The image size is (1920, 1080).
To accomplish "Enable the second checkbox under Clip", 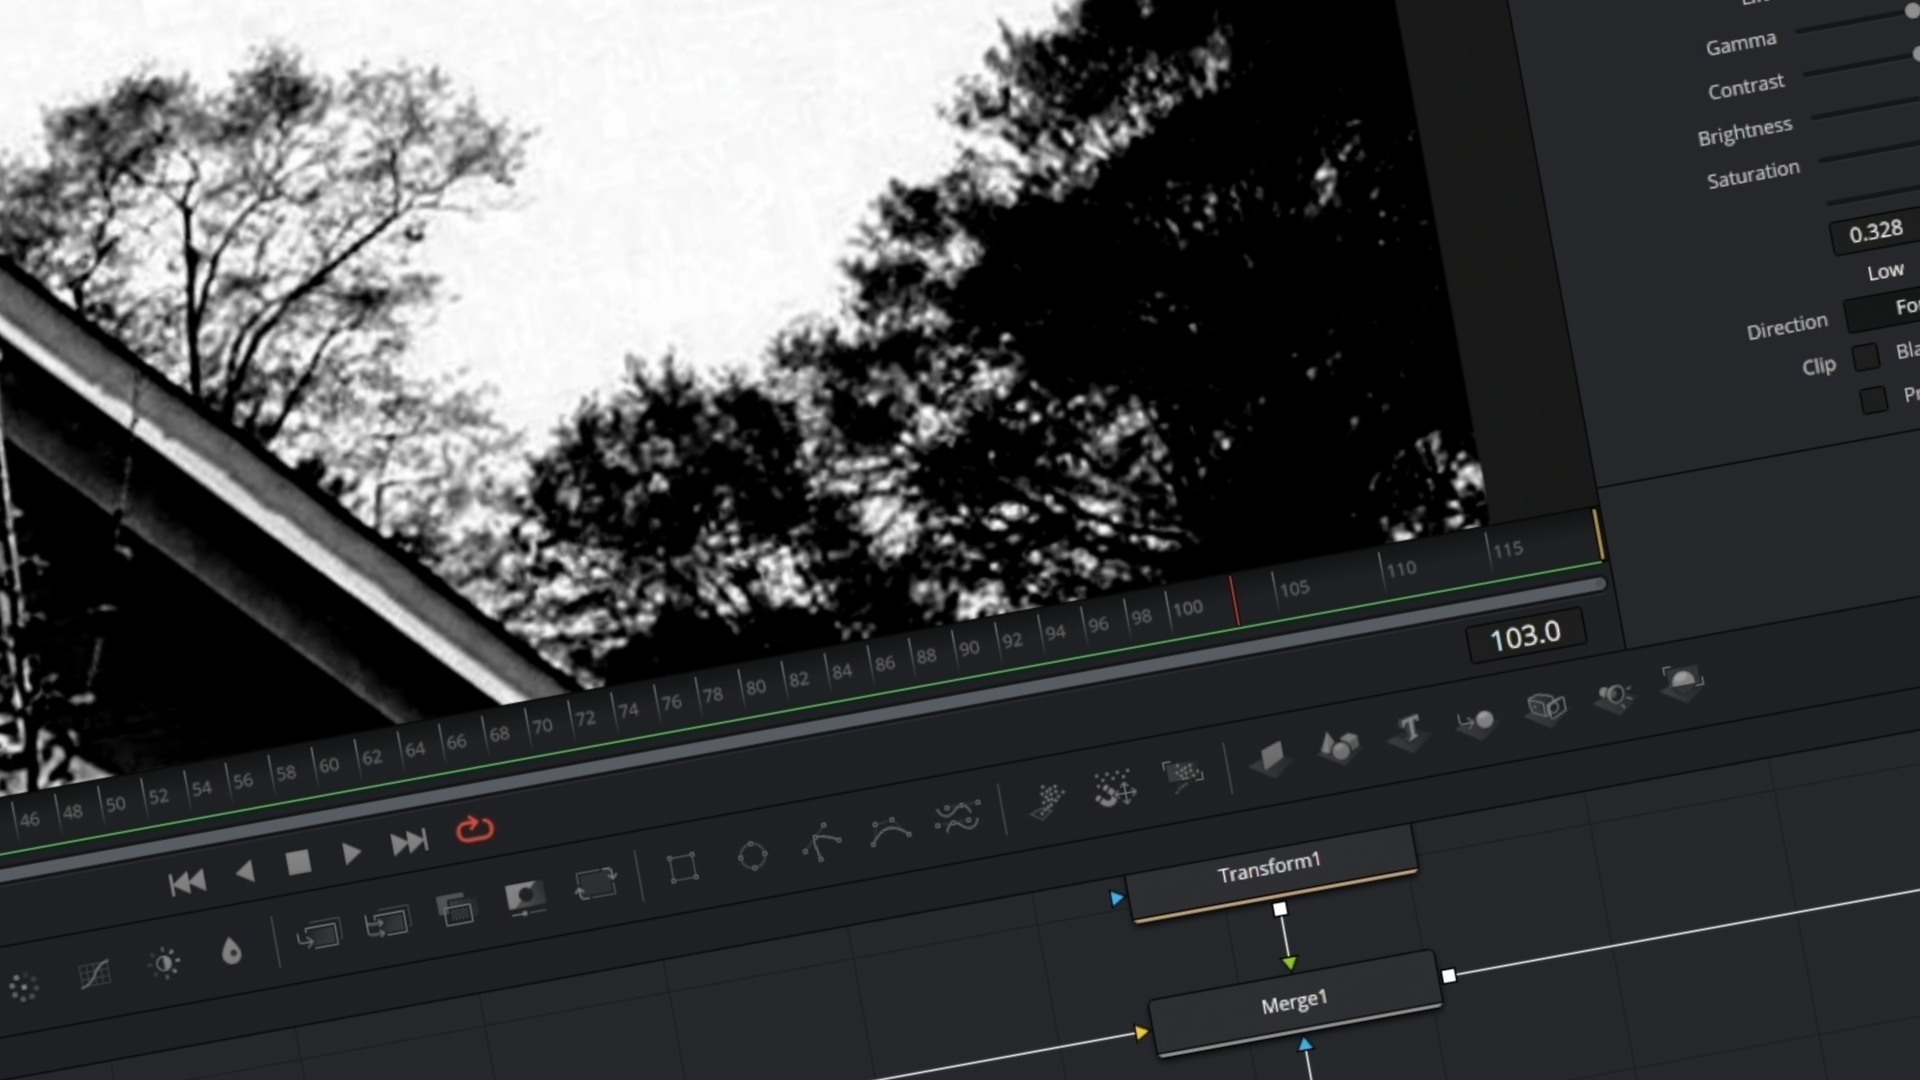I will [1874, 400].
